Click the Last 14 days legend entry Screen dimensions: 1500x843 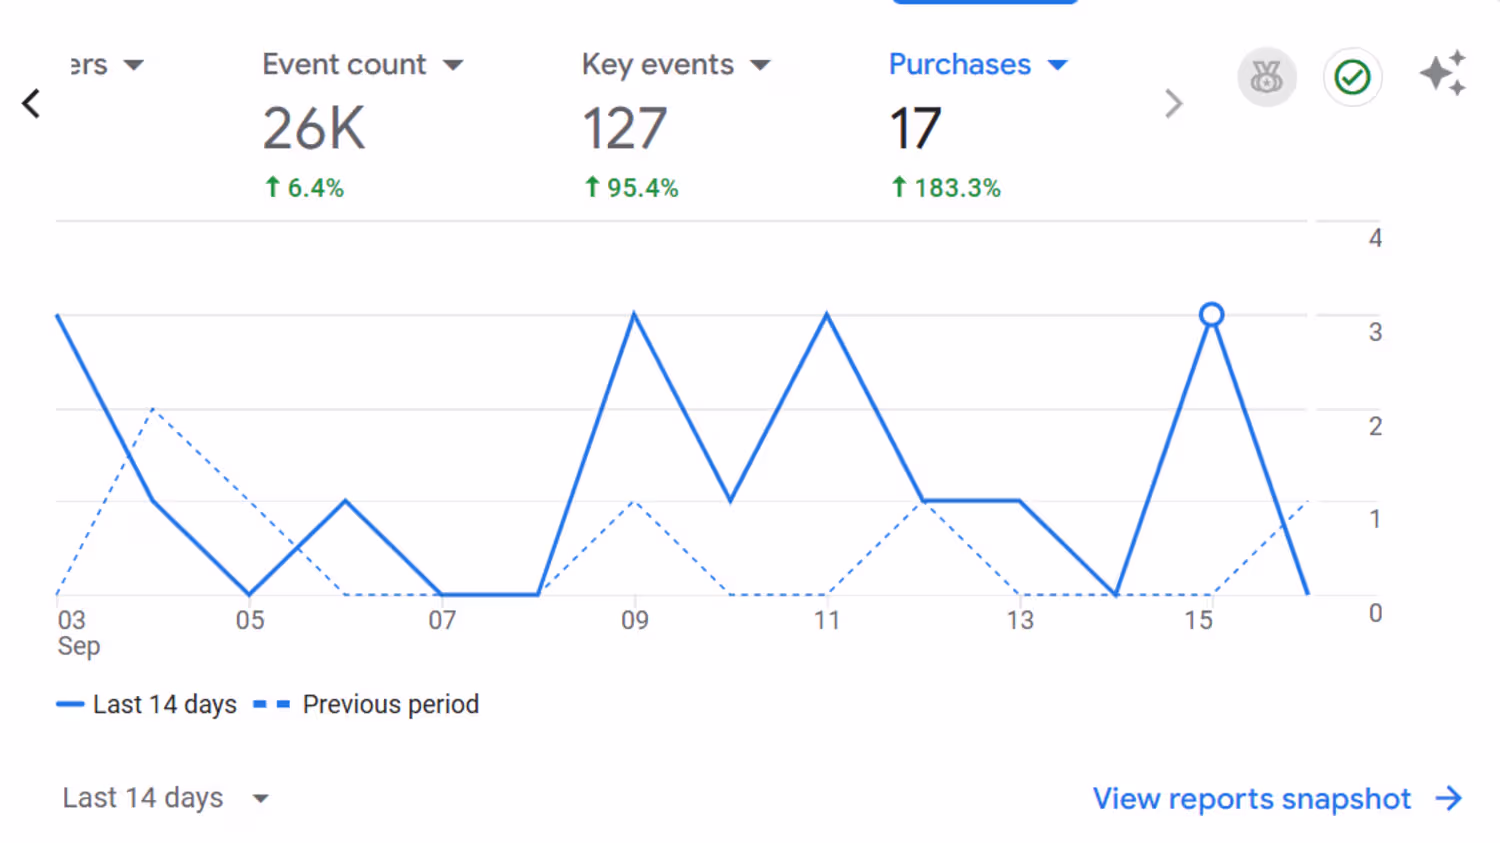tap(147, 704)
